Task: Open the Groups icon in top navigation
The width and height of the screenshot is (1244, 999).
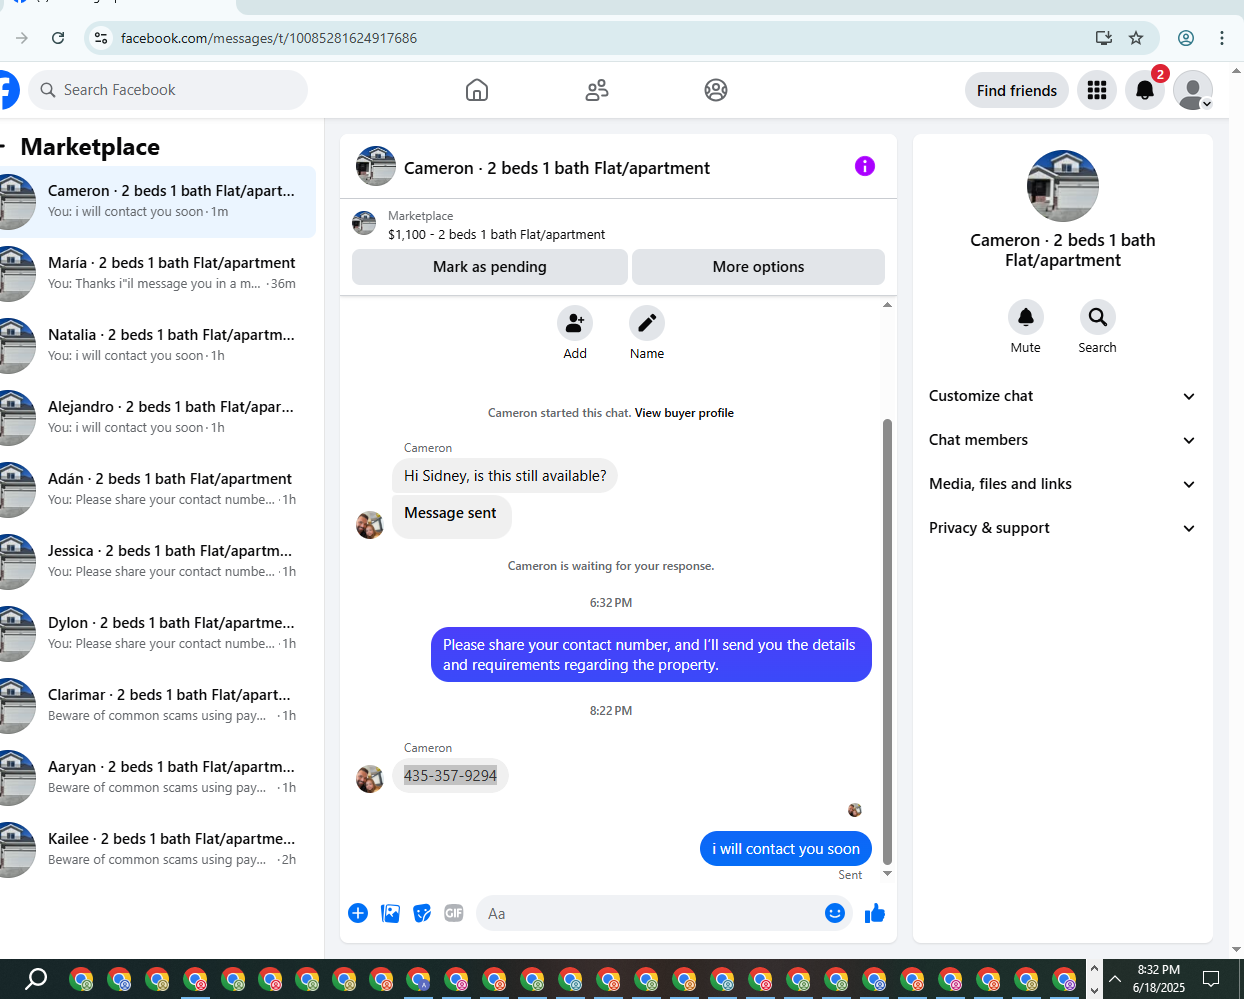Action: [716, 90]
